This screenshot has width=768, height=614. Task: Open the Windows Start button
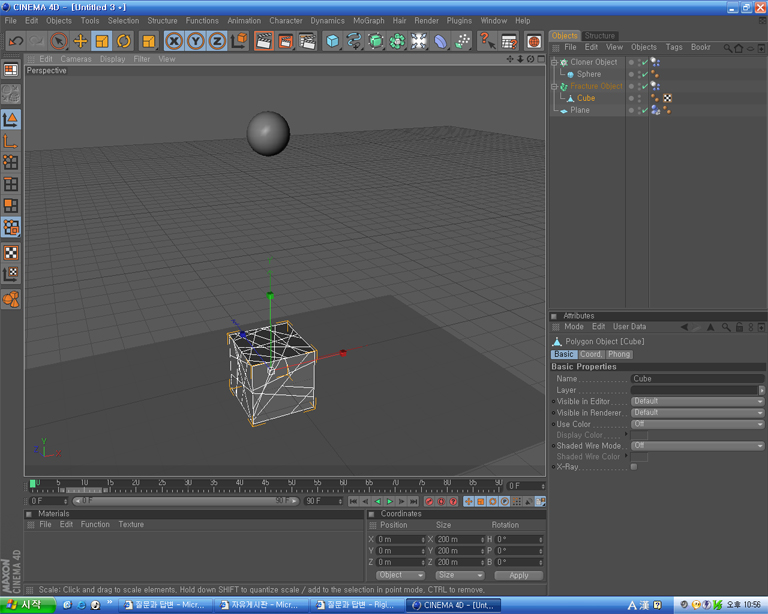click(x=27, y=605)
